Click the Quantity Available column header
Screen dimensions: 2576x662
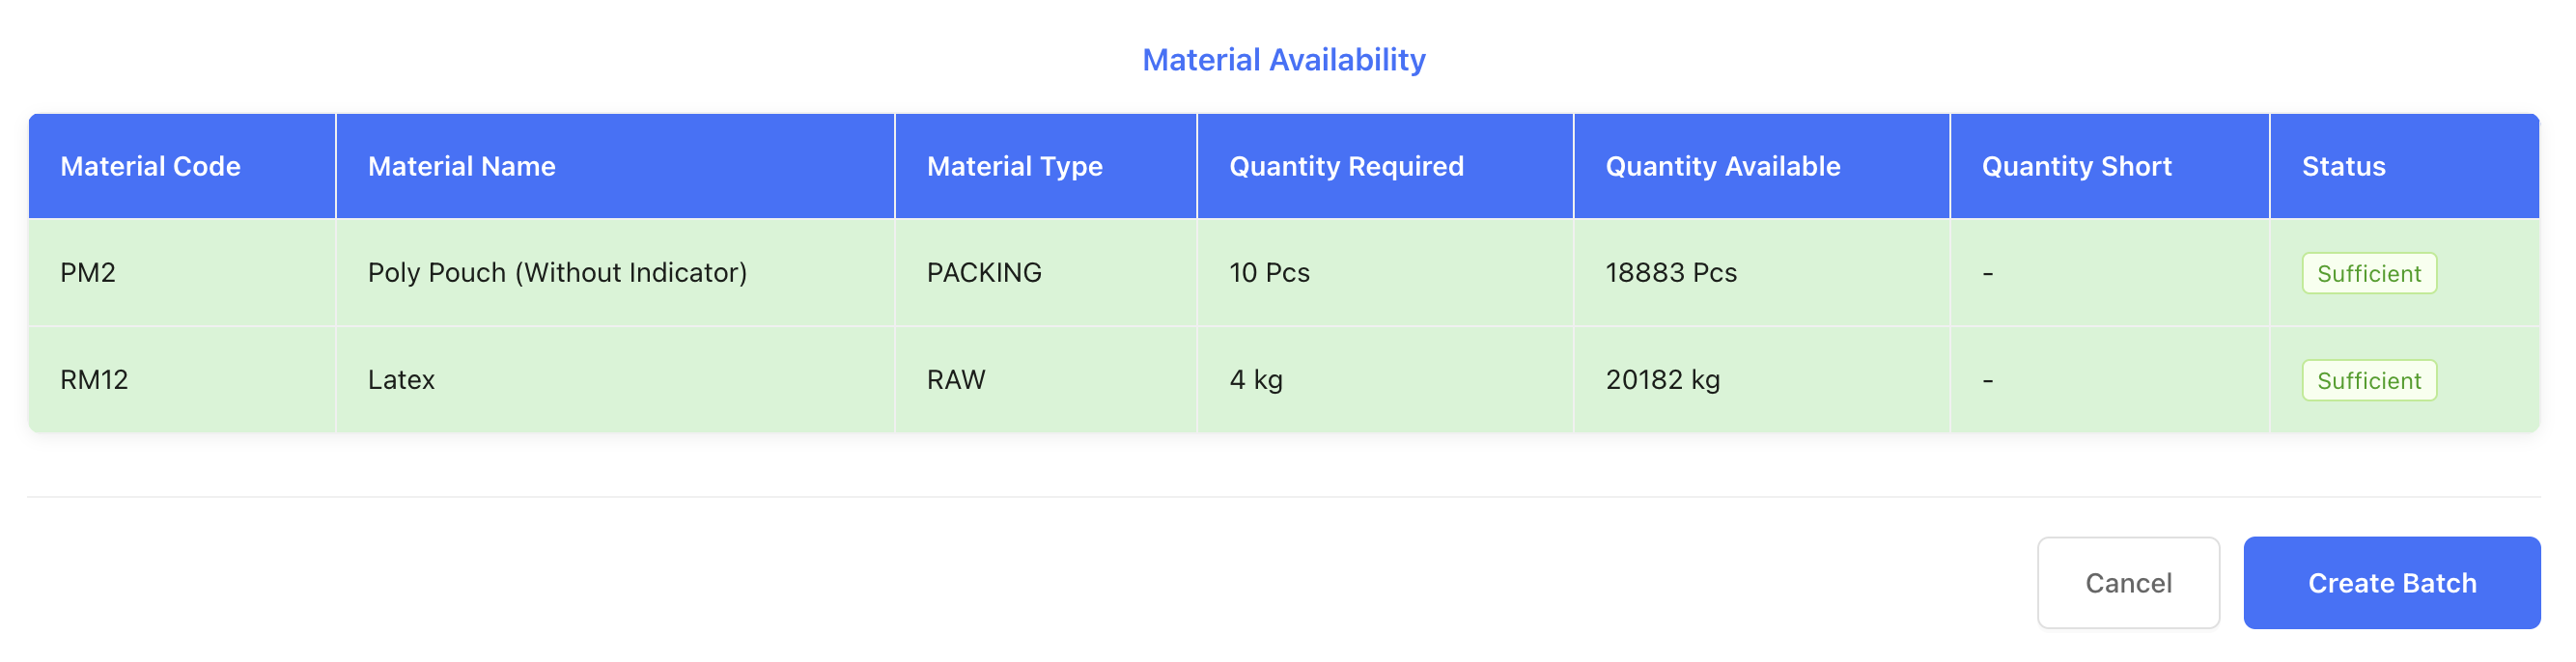tap(1722, 166)
